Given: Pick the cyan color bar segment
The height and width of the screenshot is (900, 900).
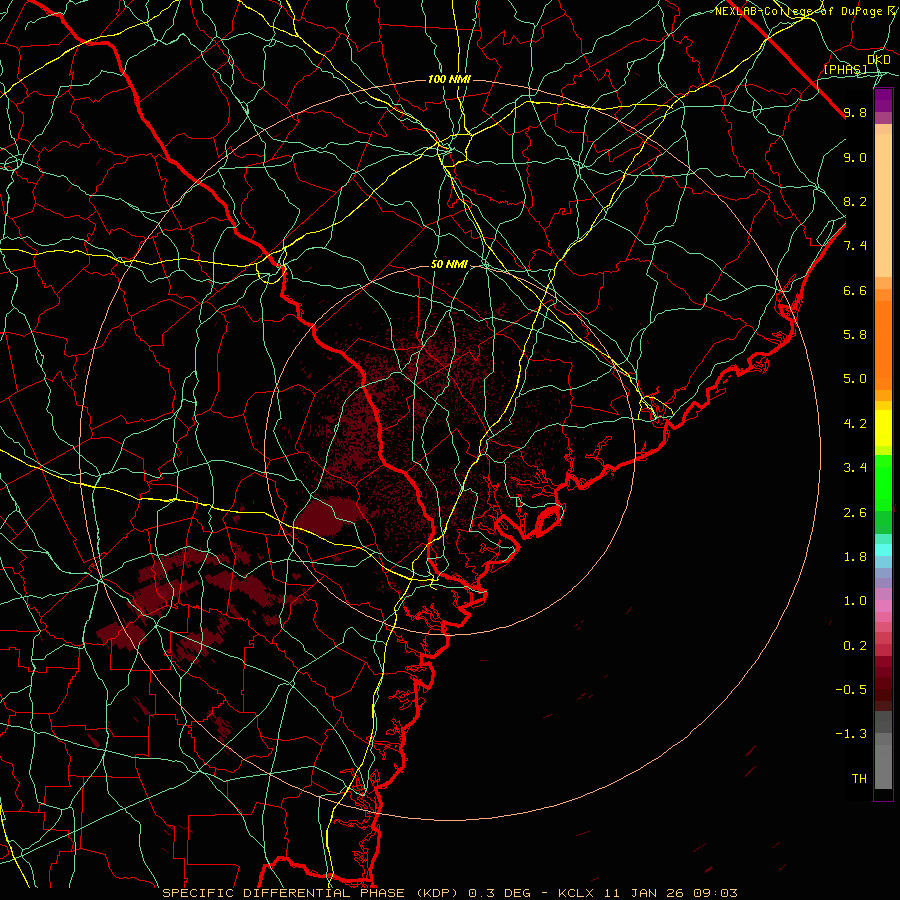Looking at the screenshot, I should pyautogui.click(x=883, y=550).
